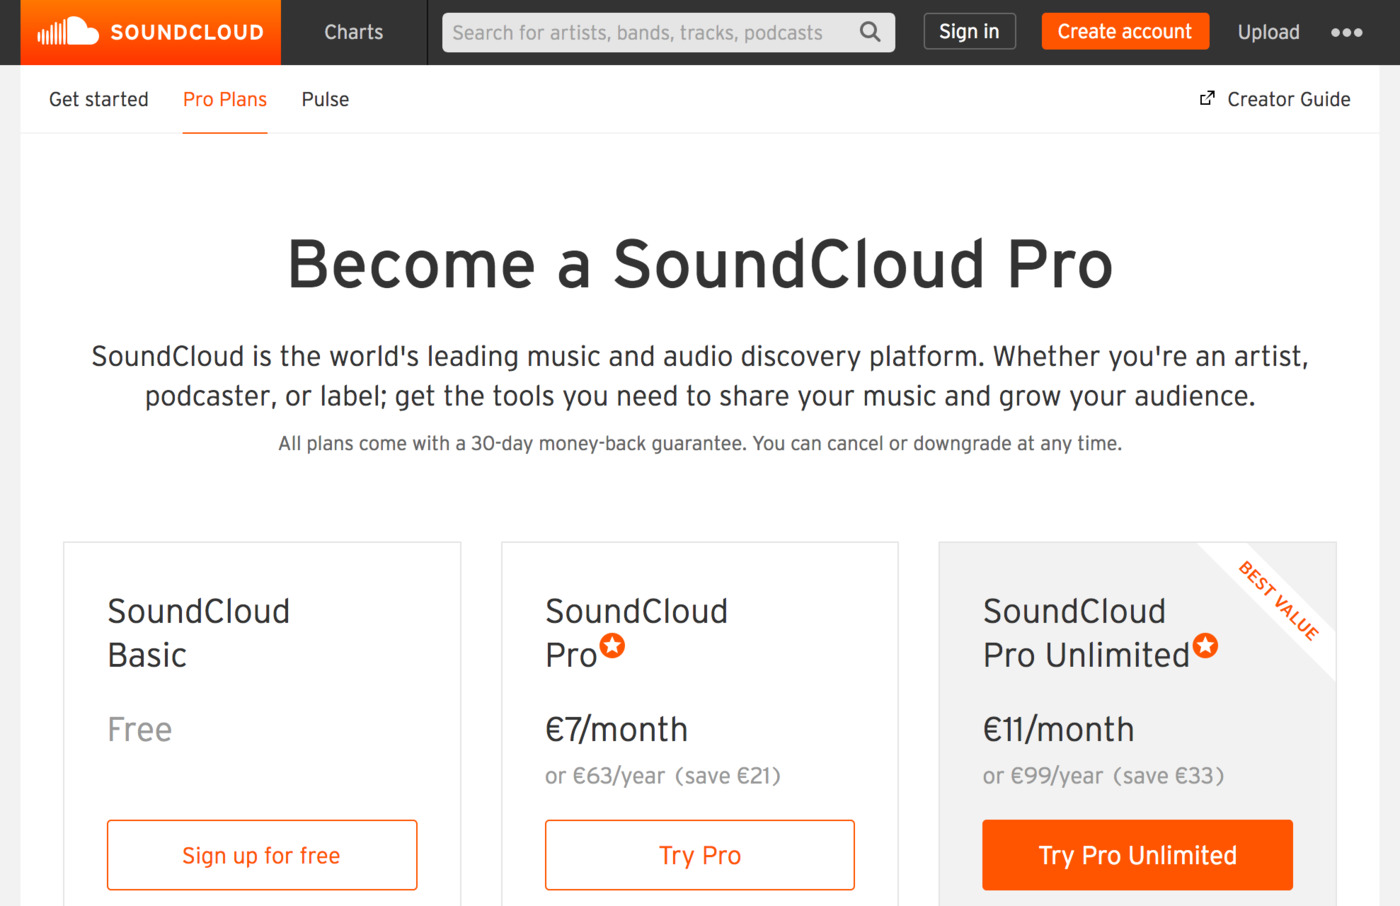Open the ellipsis more-options menu
Image resolution: width=1400 pixels, height=906 pixels.
1346,31
